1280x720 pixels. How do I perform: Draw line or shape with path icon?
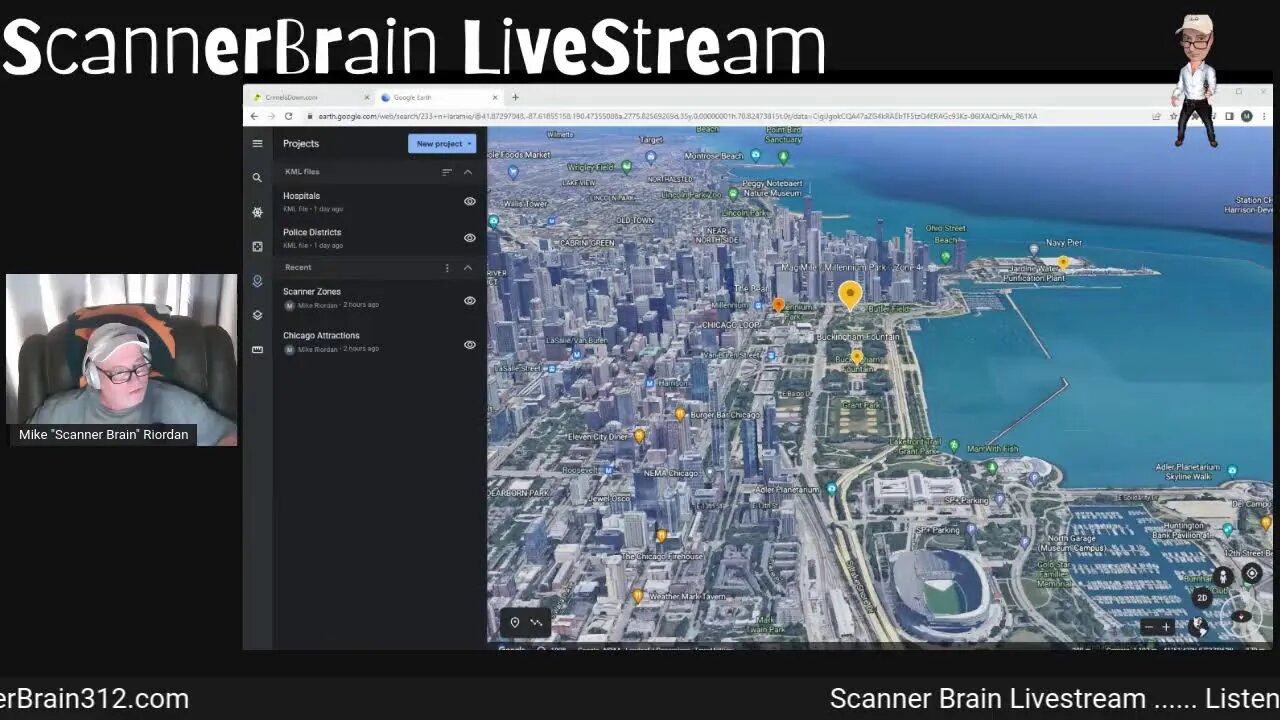coord(537,622)
